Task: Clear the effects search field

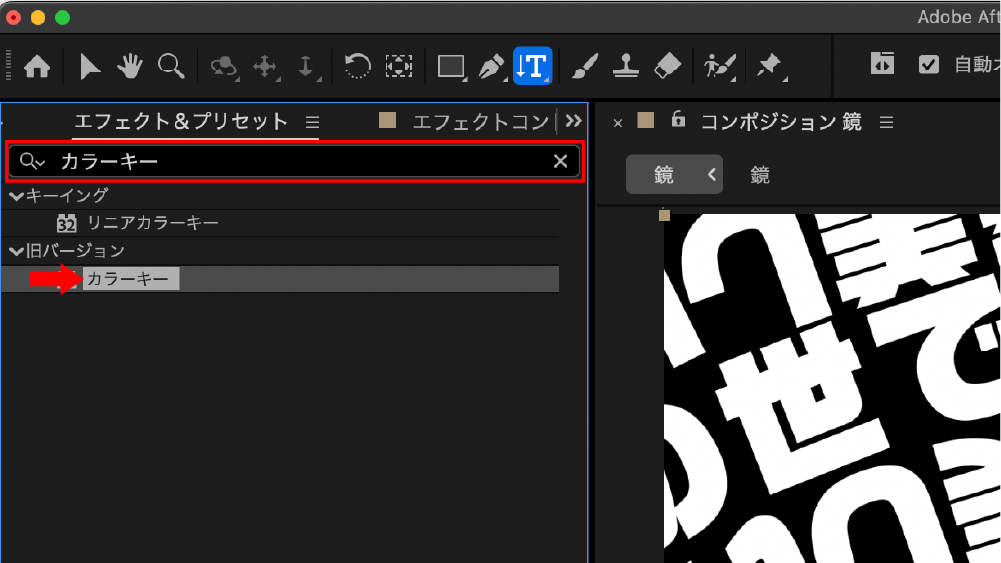Action: click(x=560, y=161)
